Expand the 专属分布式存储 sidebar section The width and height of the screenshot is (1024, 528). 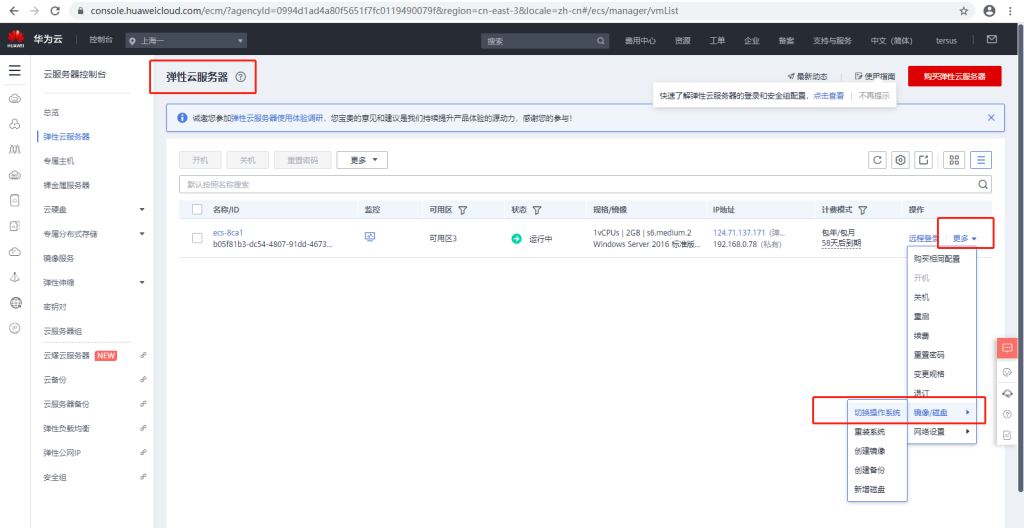pos(142,234)
